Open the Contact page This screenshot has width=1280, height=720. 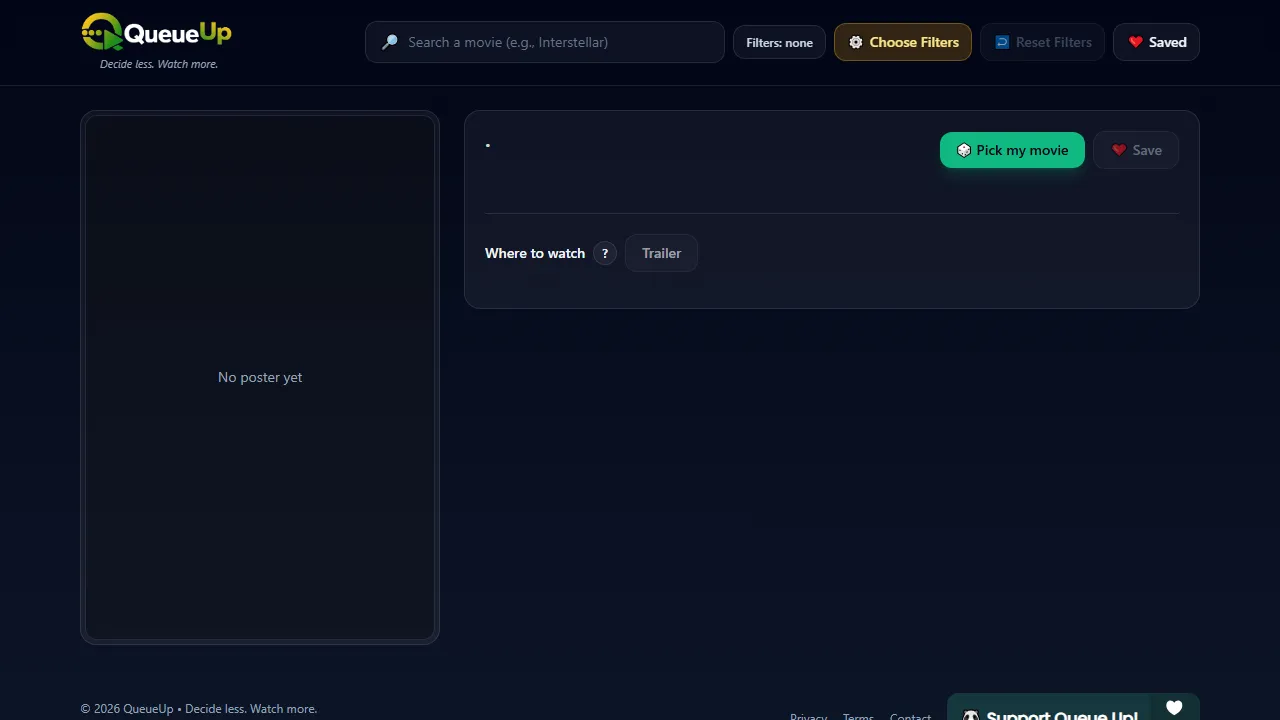[910, 716]
